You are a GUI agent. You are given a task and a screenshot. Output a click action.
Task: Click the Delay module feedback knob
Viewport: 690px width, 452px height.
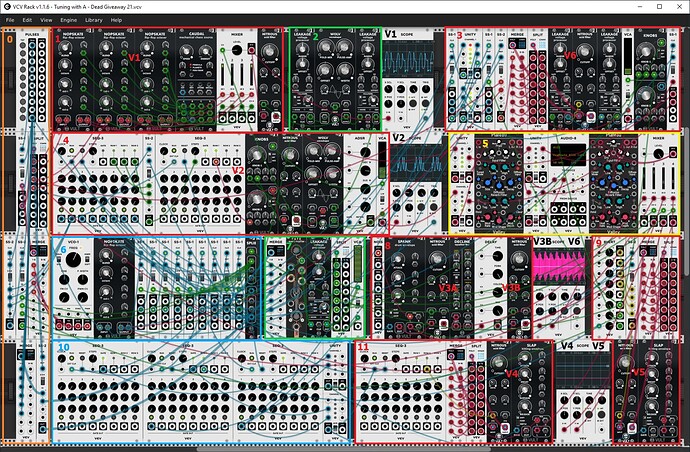click(x=498, y=274)
